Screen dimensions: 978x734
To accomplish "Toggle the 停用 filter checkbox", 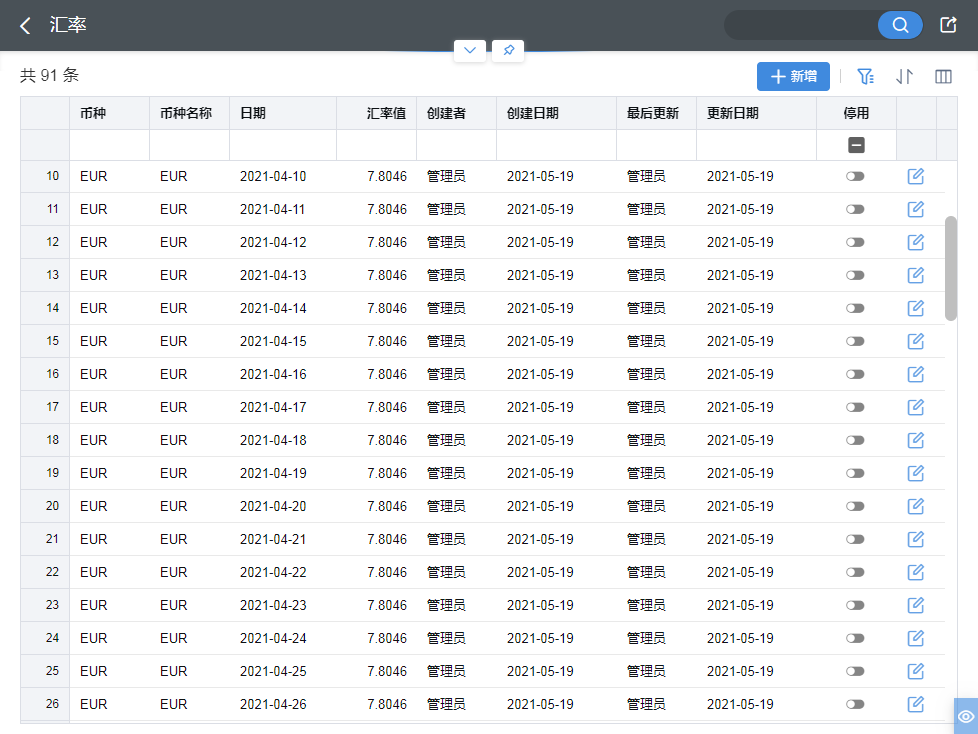I will click(x=856, y=145).
